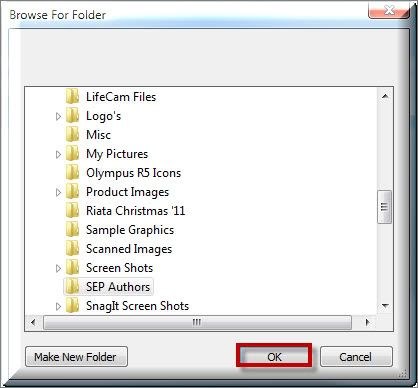Click the Product Images folder icon
Viewport: 418px width, 388px height.
tap(72, 192)
